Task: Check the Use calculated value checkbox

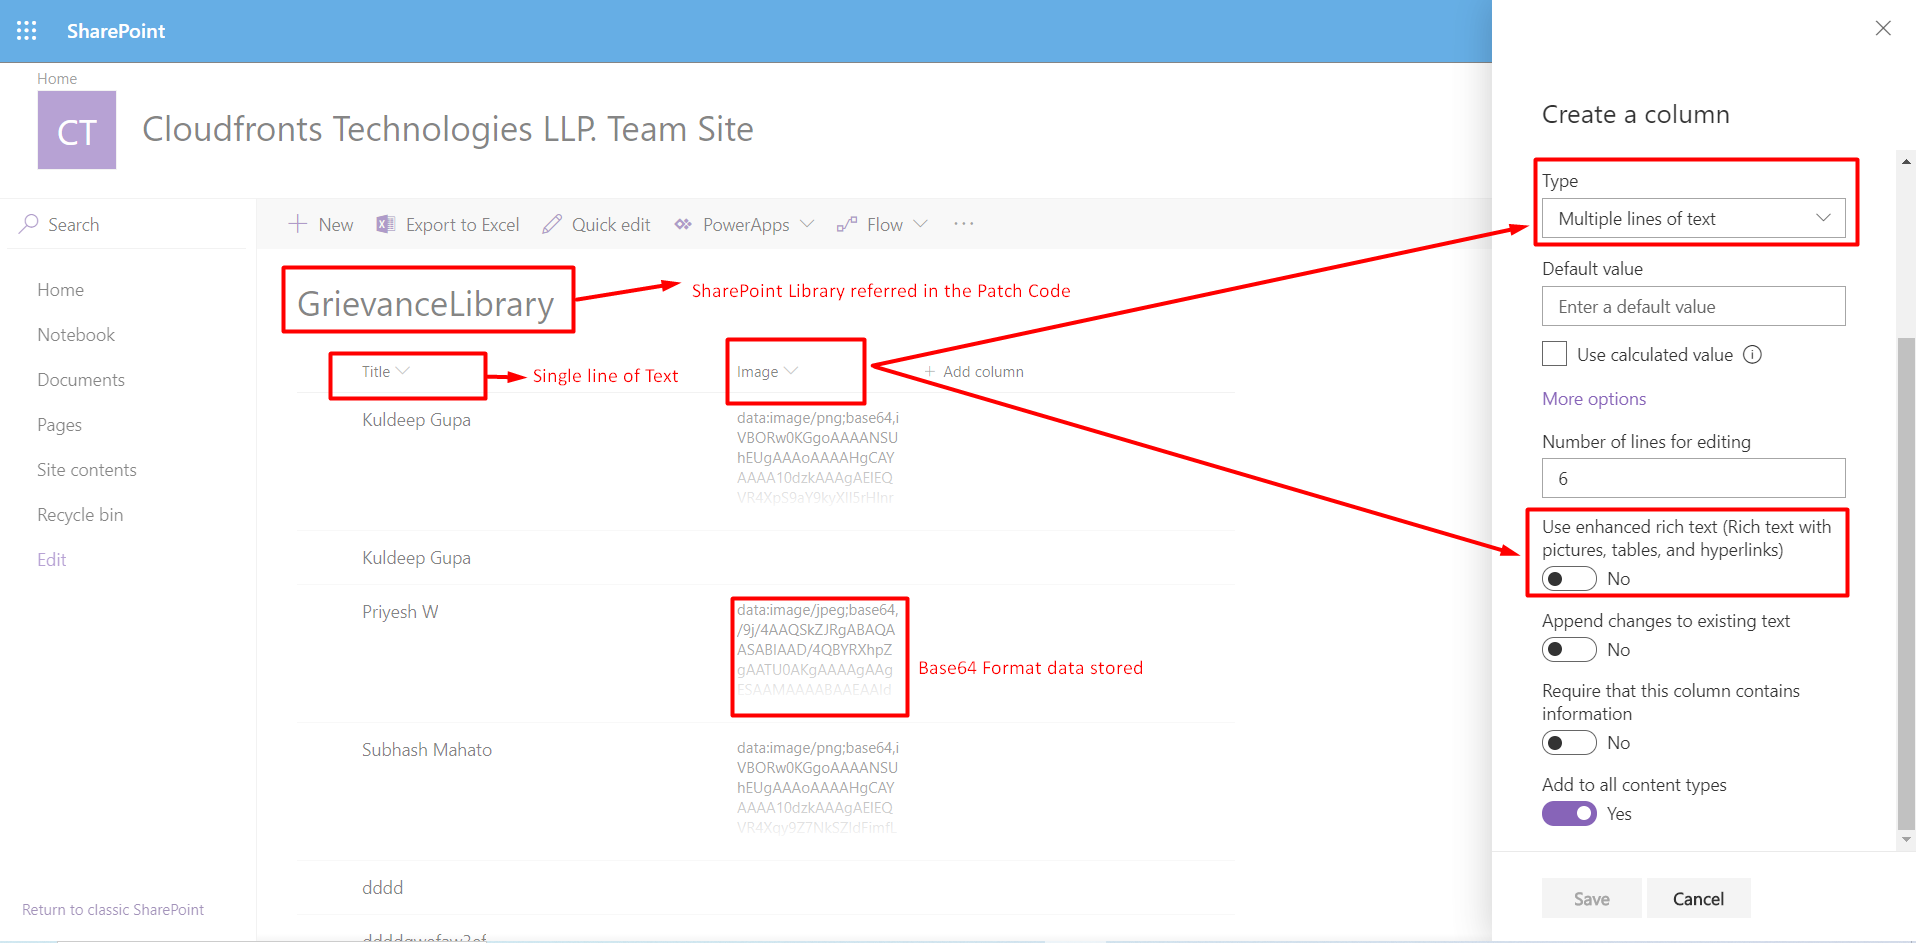Action: 1554,354
